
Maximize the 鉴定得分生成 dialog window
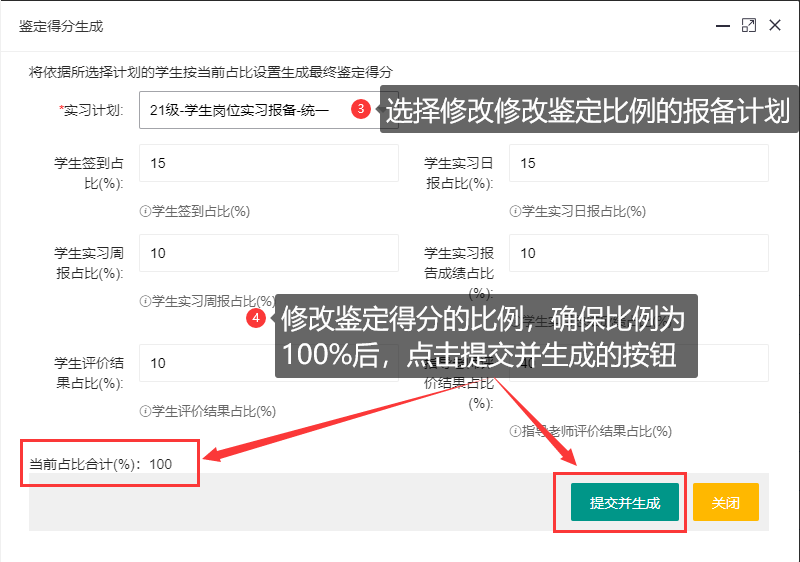(x=748, y=26)
